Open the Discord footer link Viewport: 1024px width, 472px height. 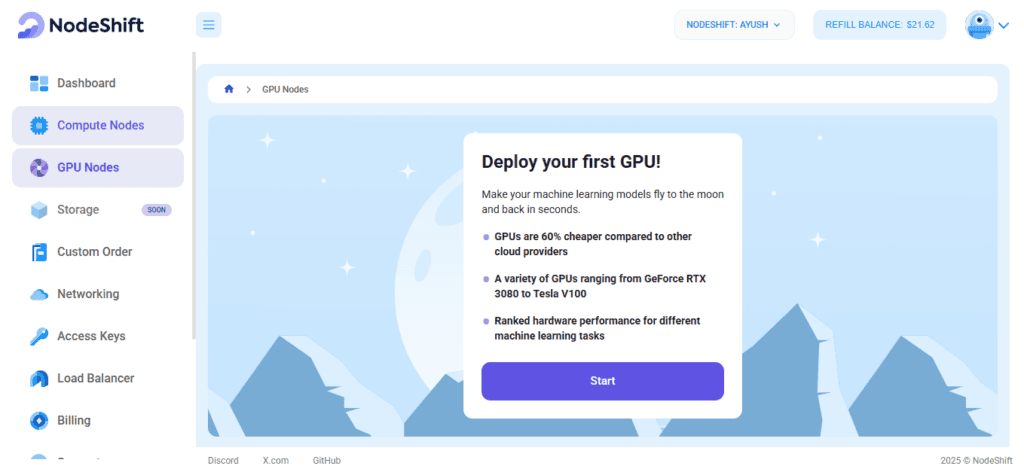pyautogui.click(x=223, y=460)
